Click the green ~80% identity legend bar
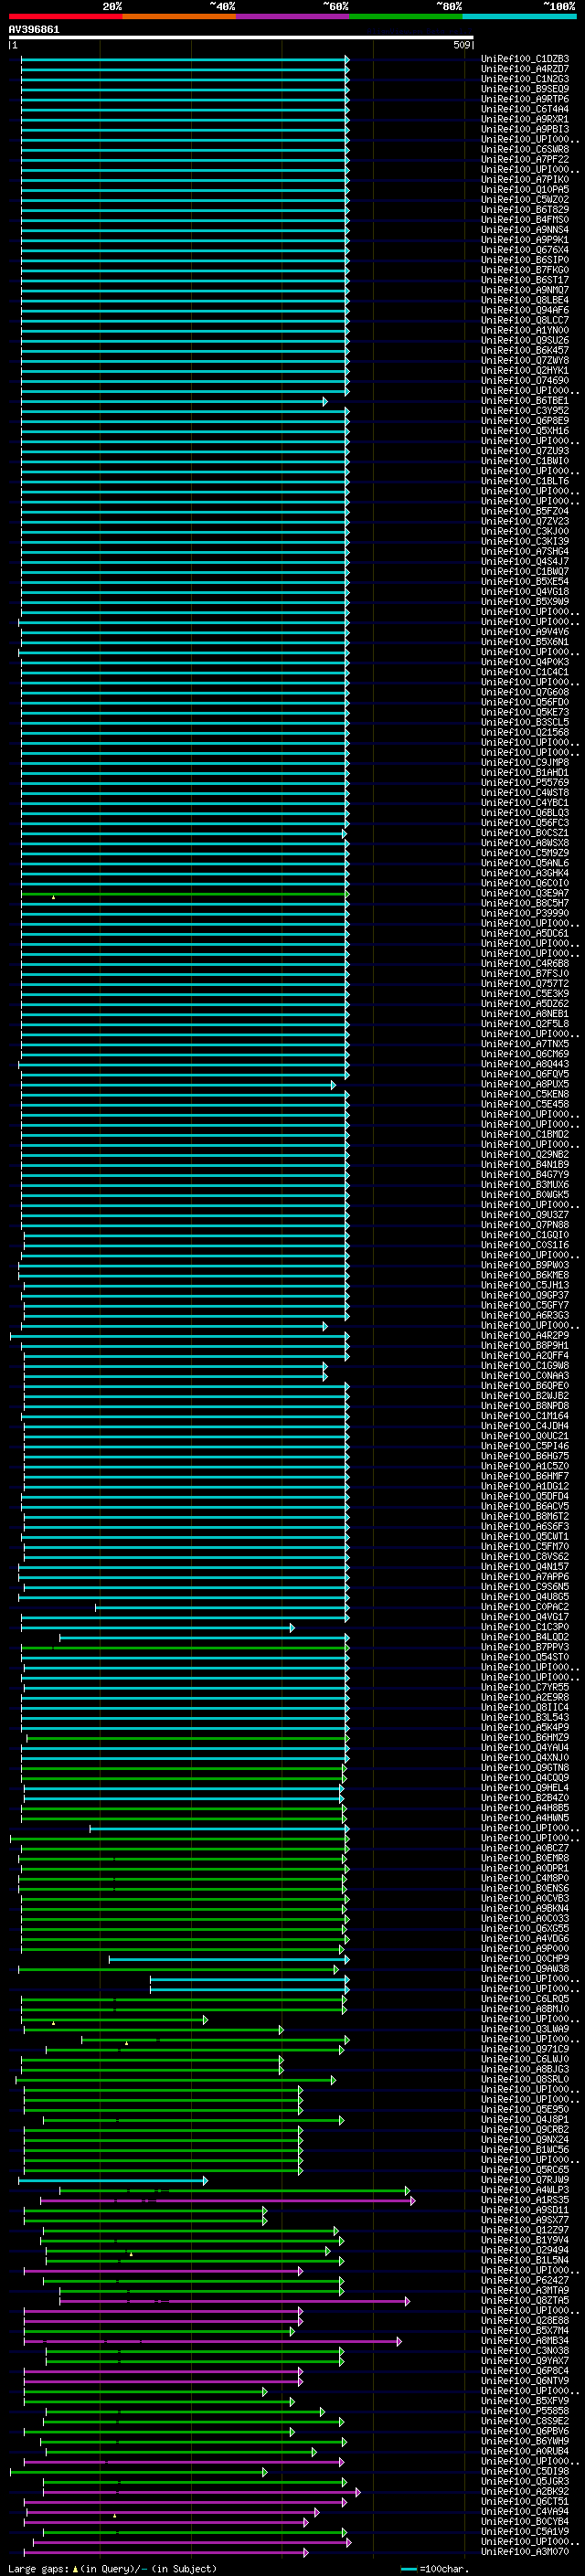This screenshot has height=2576, width=585. coord(405,16)
